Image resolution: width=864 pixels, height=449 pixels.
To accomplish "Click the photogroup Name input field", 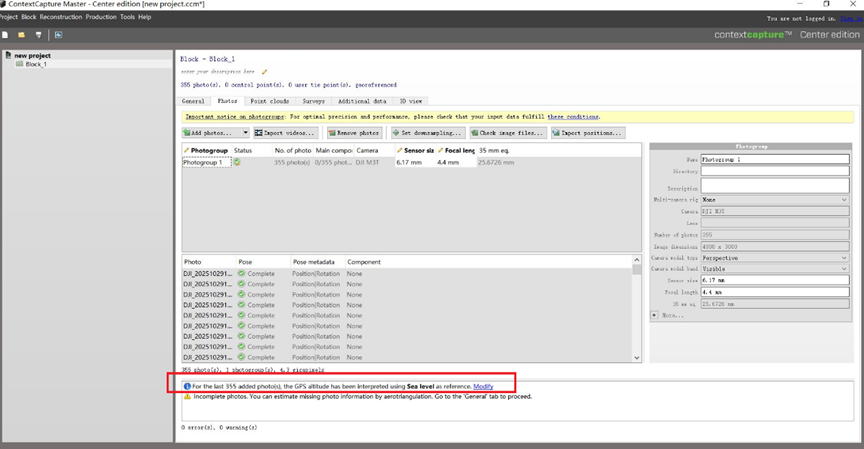I will pyautogui.click(x=775, y=159).
